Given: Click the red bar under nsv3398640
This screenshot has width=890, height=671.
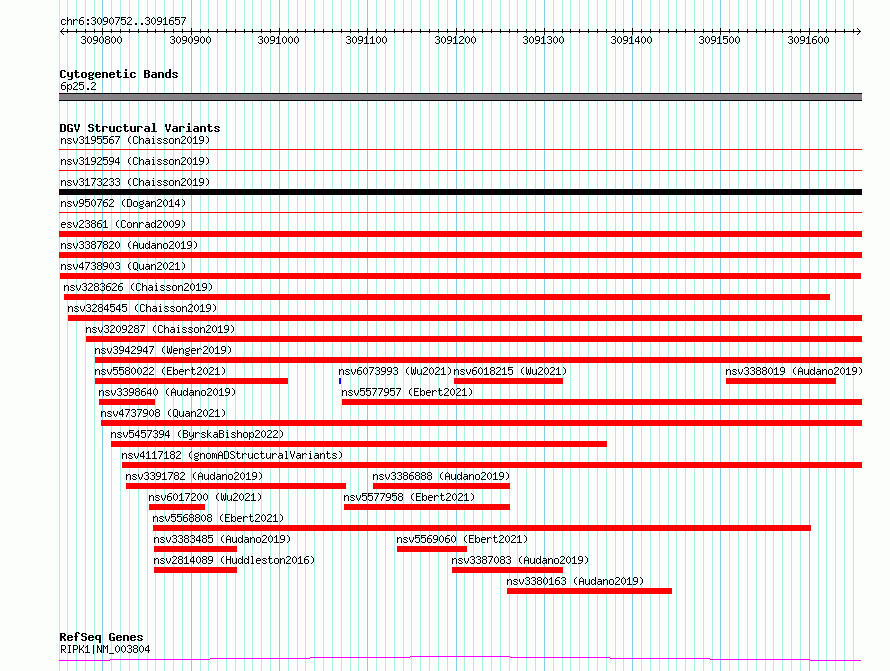Looking at the screenshot, I should pos(127,402).
